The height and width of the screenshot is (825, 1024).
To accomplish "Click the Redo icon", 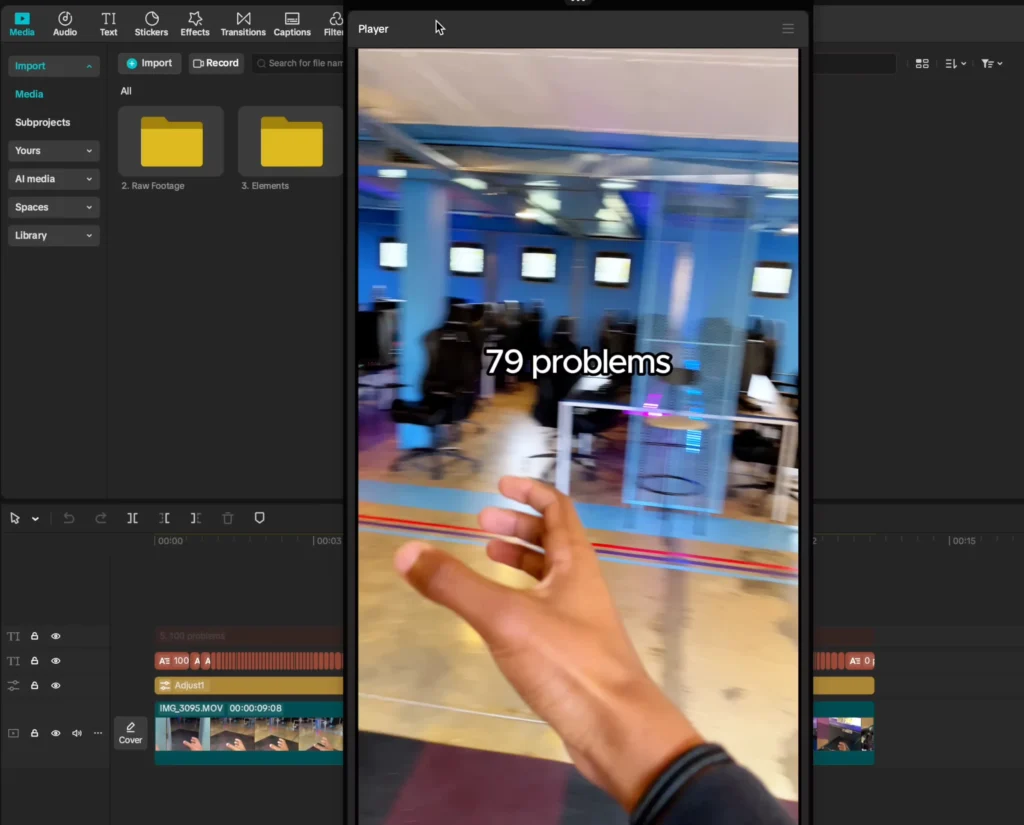I will [101, 518].
